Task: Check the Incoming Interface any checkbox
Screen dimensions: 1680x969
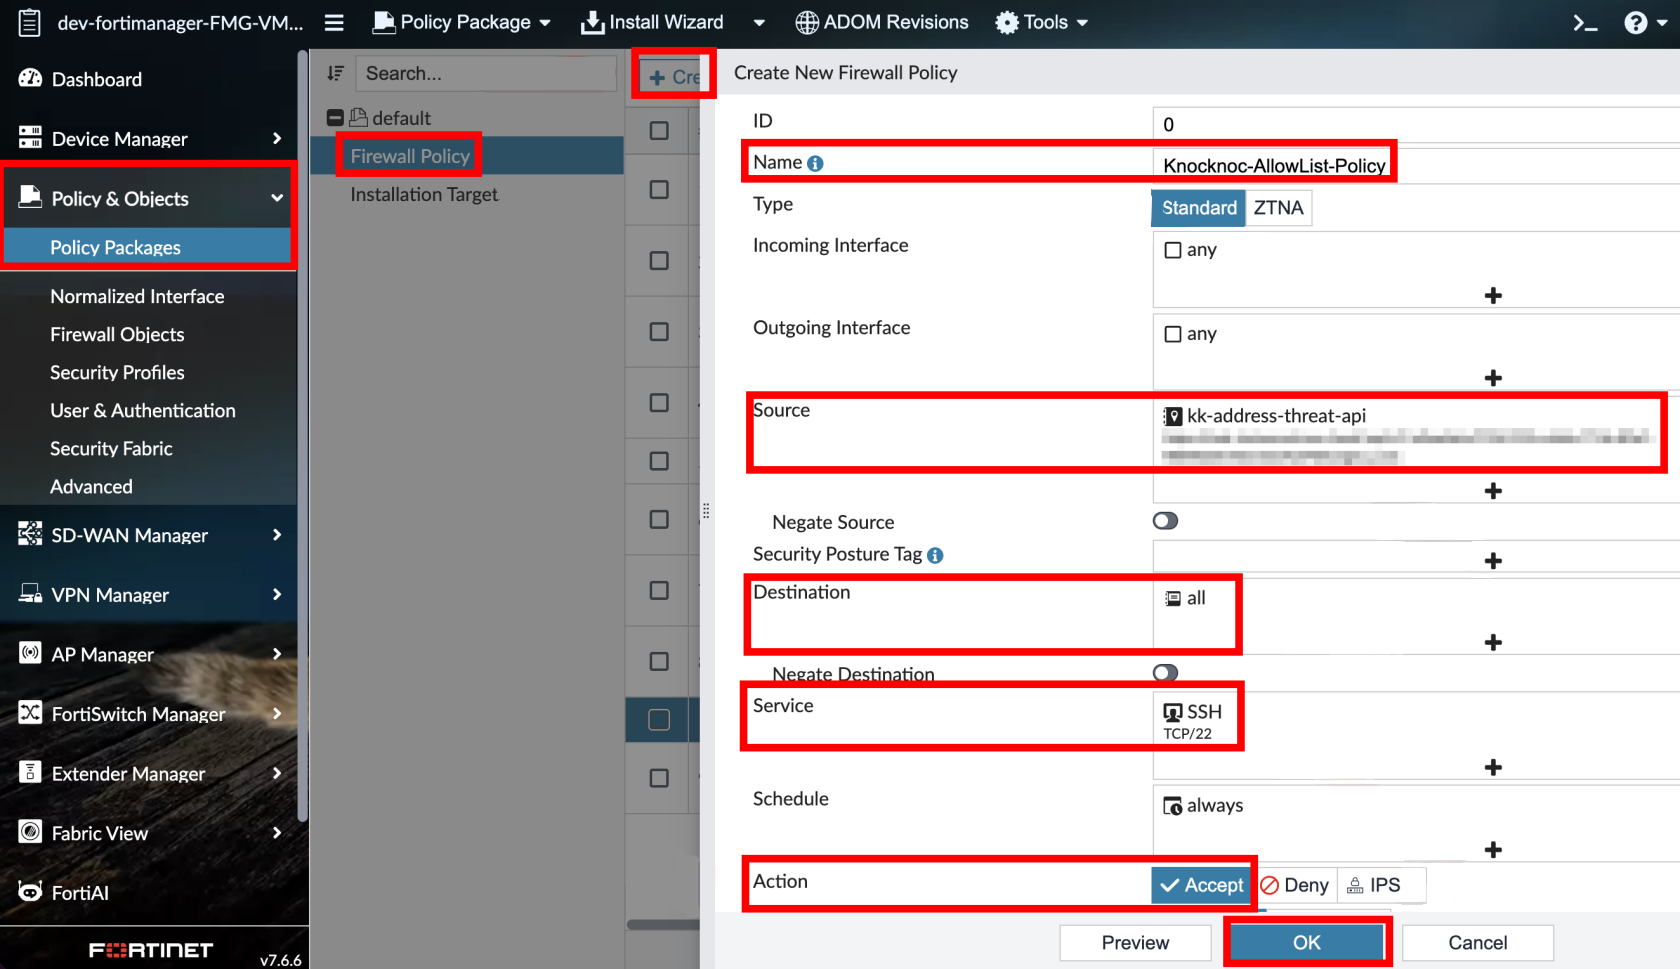Action: click(x=1173, y=250)
